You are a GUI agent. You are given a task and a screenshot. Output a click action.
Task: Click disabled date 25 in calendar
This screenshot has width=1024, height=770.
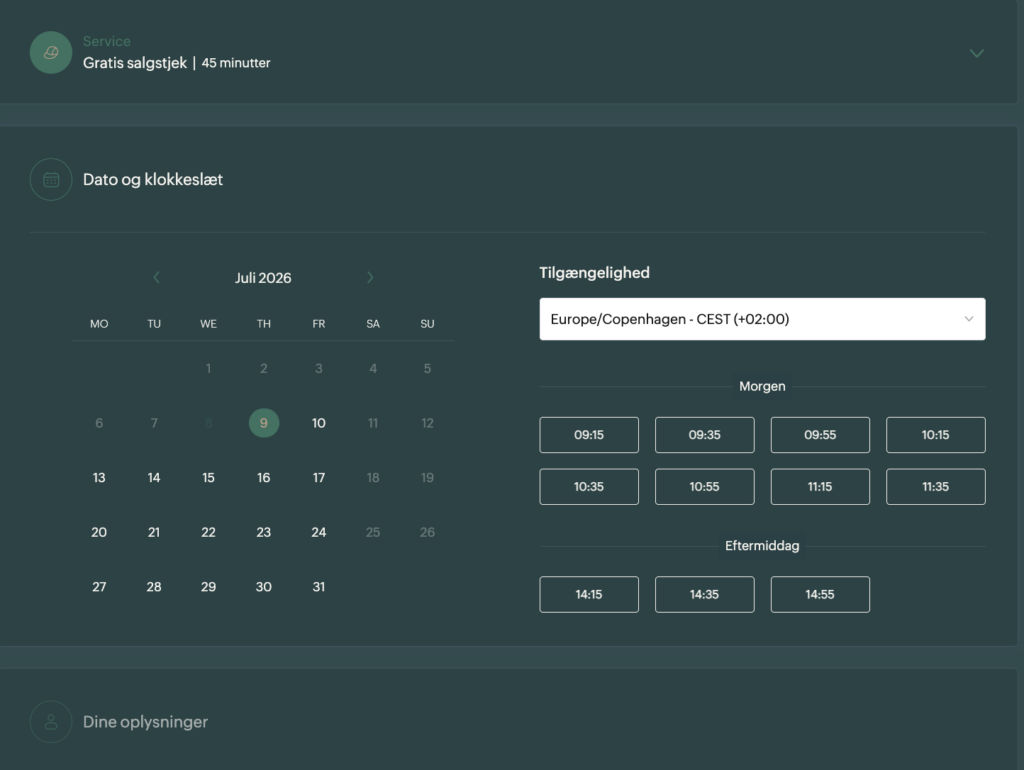point(373,532)
